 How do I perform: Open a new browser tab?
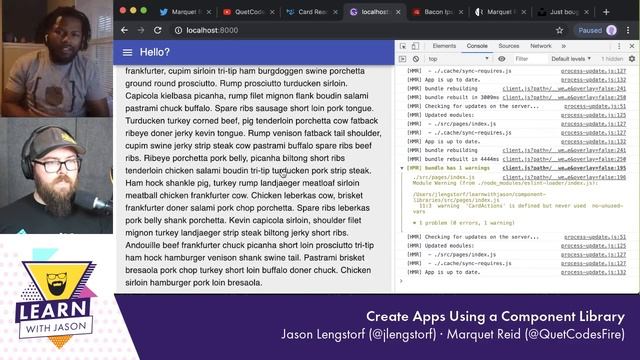click(x=606, y=12)
